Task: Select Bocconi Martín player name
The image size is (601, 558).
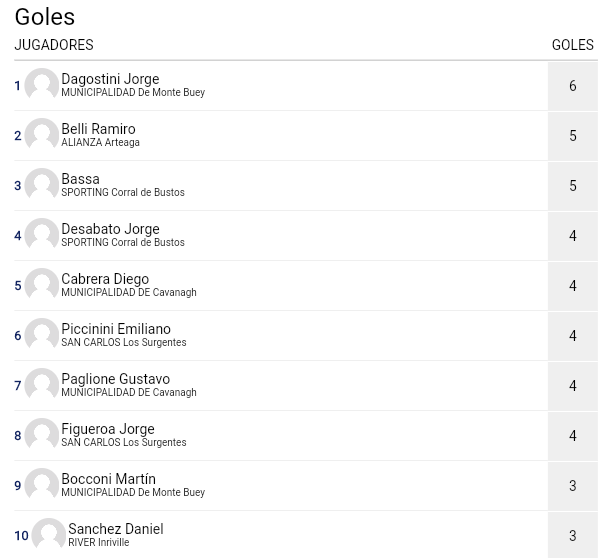Action: (108, 479)
